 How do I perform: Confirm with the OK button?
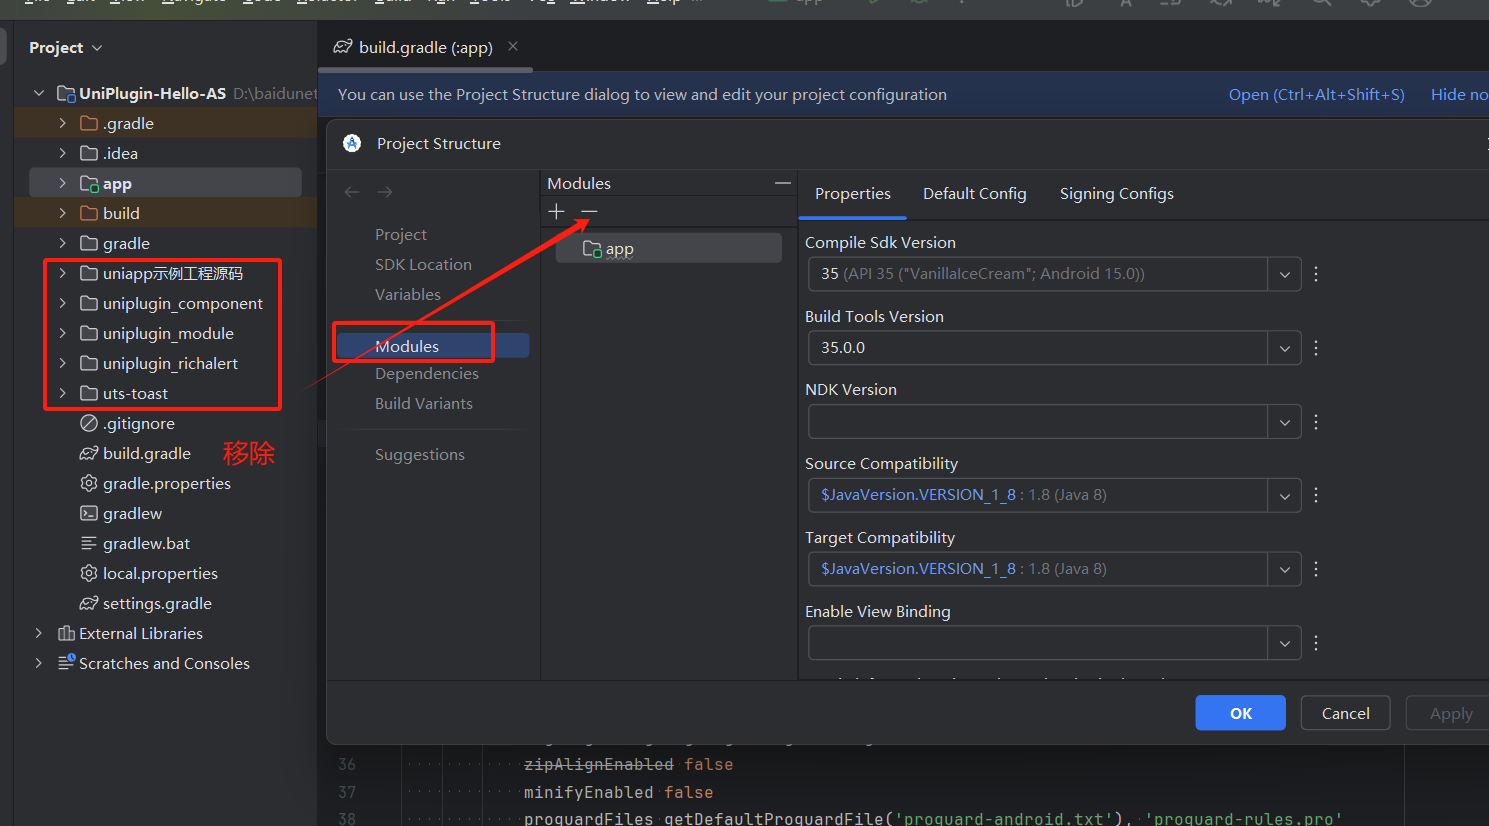pyautogui.click(x=1241, y=713)
